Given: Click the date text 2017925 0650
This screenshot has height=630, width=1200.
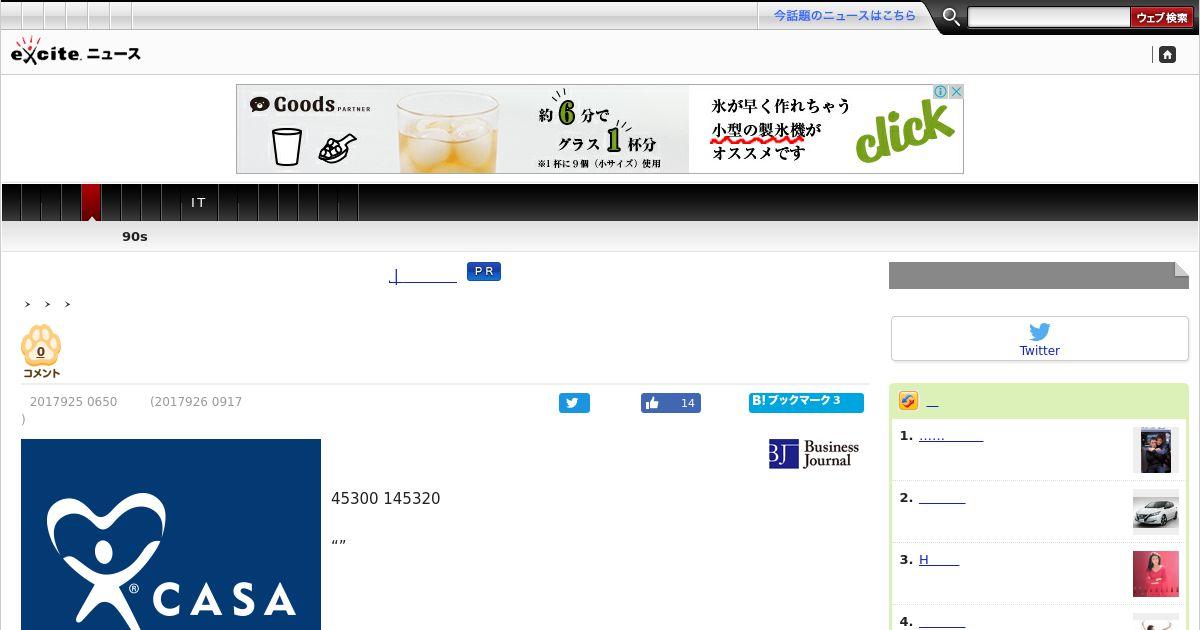Looking at the screenshot, I should pos(73,402).
